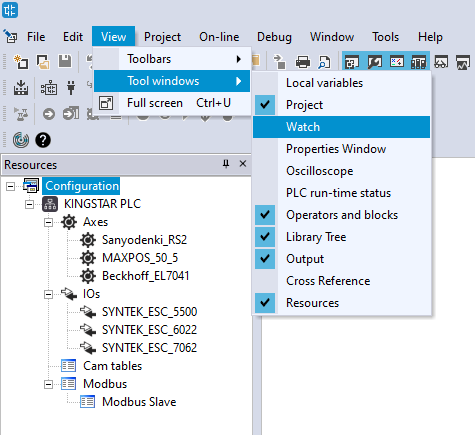Collapse the Axes tree node
This screenshot has height=435, width=475.
click(x=48, y=222)
